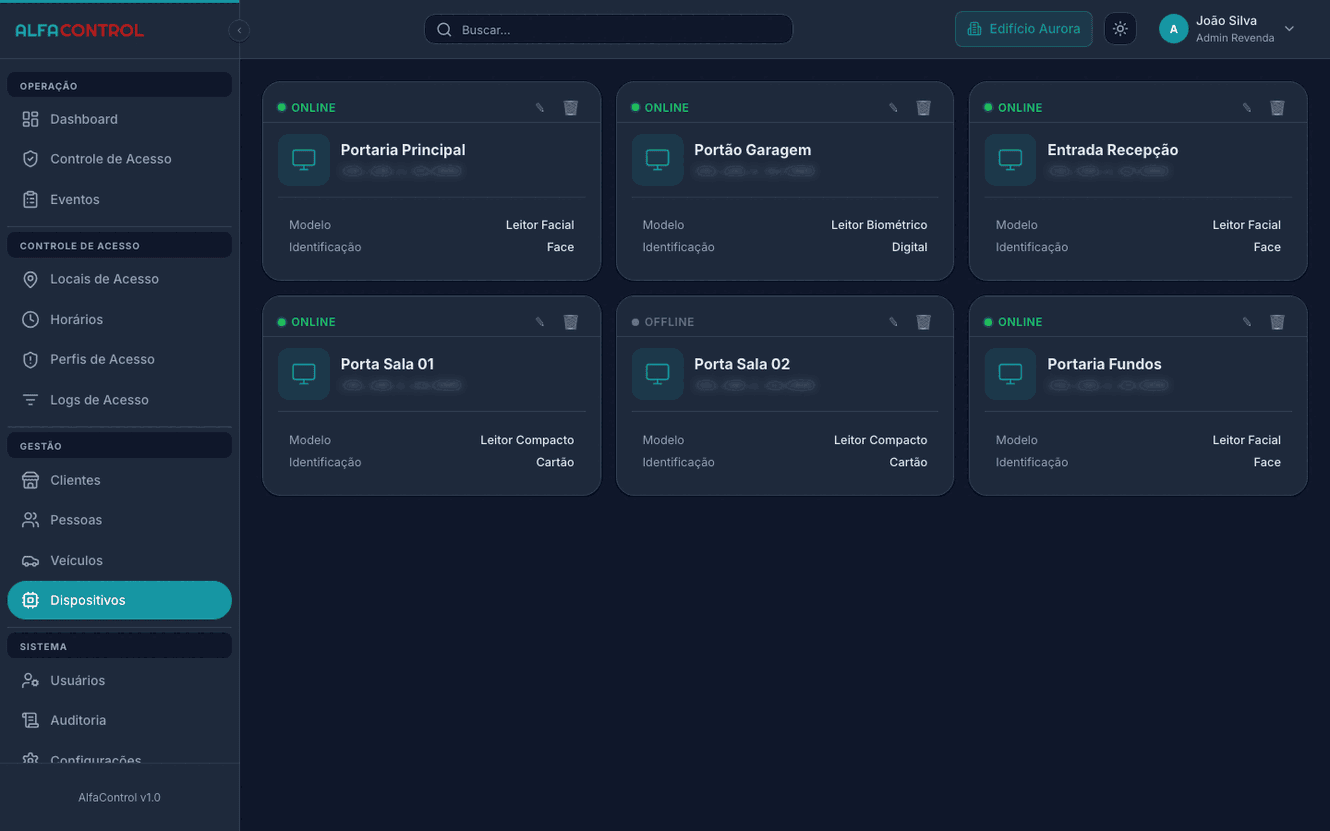1330x831 pixels.
Task: Click the Portaria Principal device name
Action: (x=403, y=150)
